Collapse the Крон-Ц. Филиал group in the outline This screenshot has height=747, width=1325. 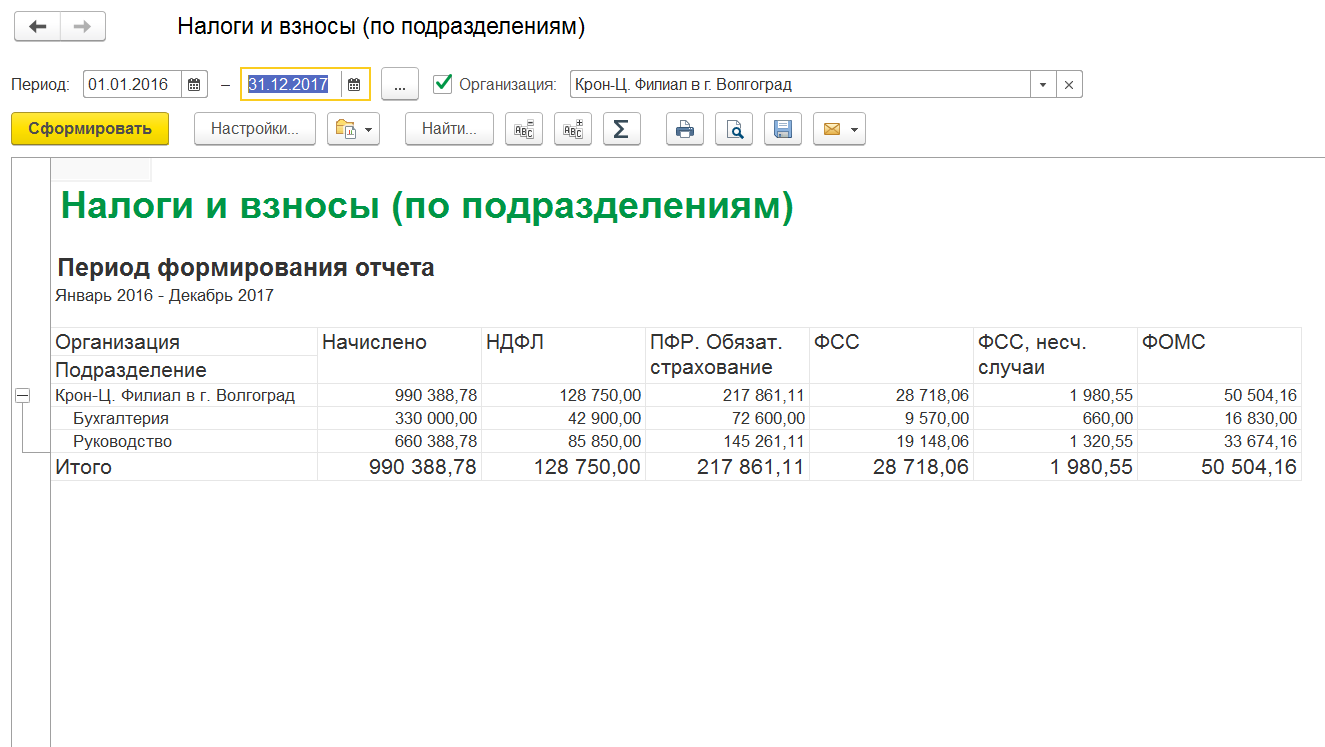(22, 397)
